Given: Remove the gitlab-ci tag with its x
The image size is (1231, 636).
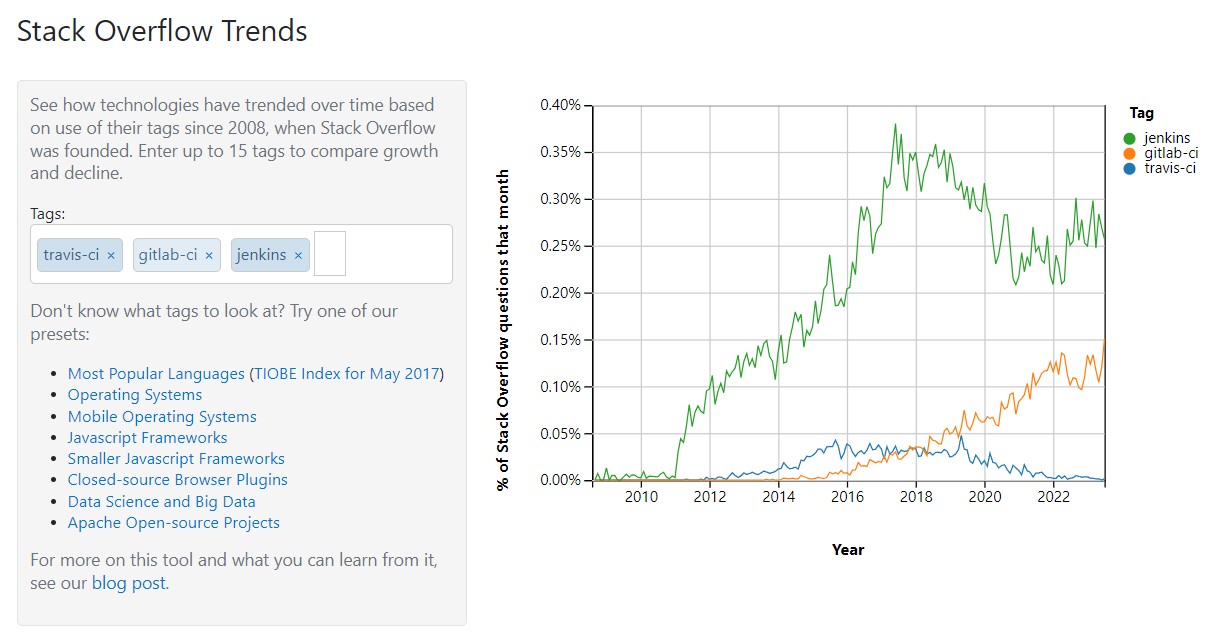Looking at the screenshot, I should tap(209, 255).
